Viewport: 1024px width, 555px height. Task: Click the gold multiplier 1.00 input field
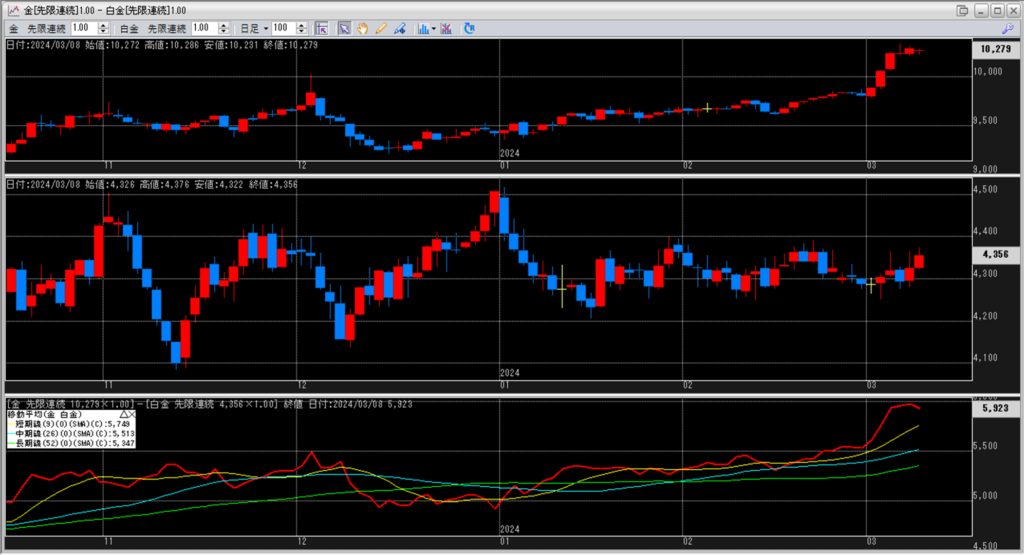point(82,28)
